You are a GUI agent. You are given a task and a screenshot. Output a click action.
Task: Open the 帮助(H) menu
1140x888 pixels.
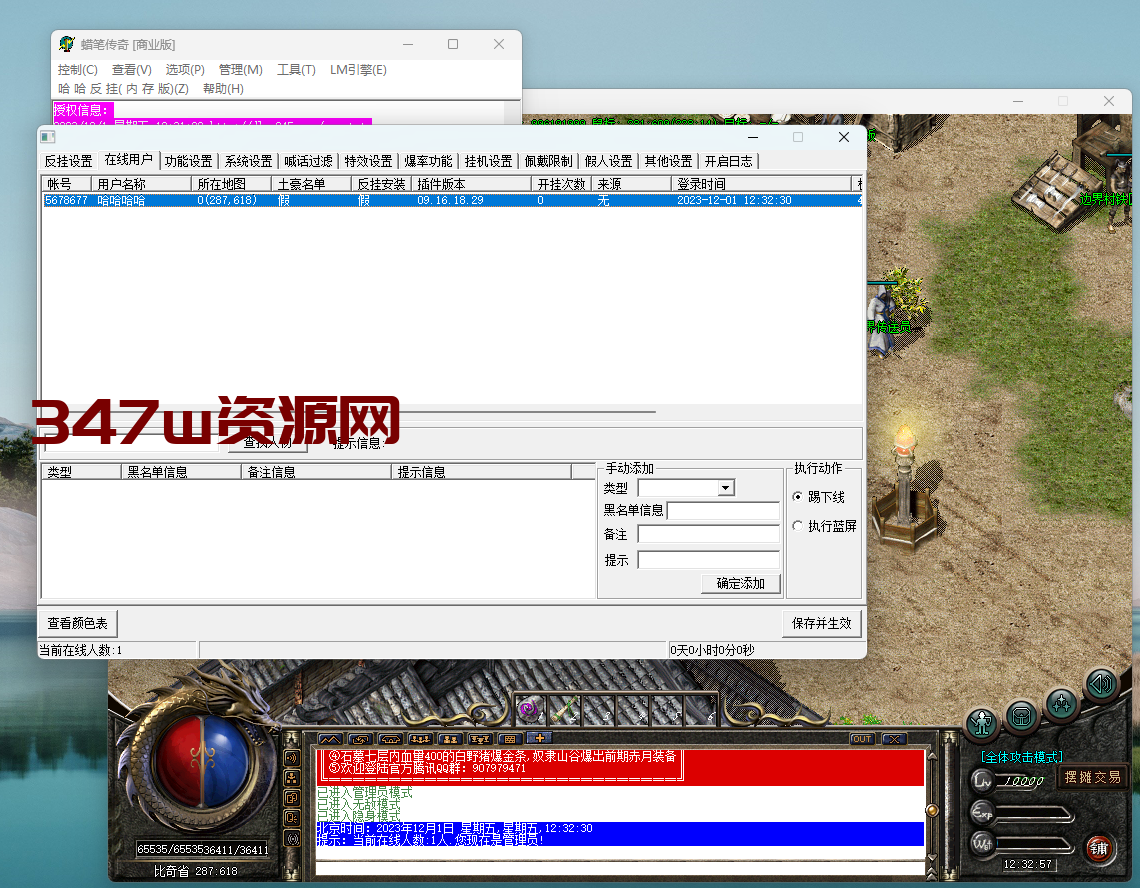223,89
